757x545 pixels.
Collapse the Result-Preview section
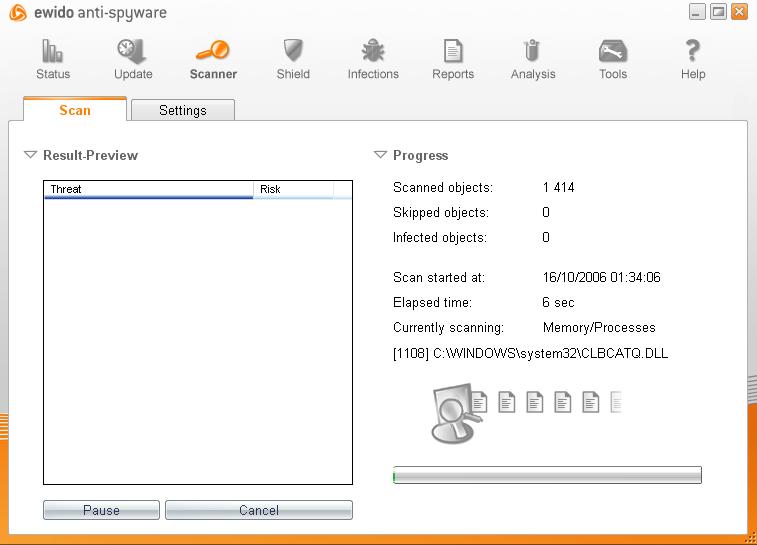pos(30,155)
